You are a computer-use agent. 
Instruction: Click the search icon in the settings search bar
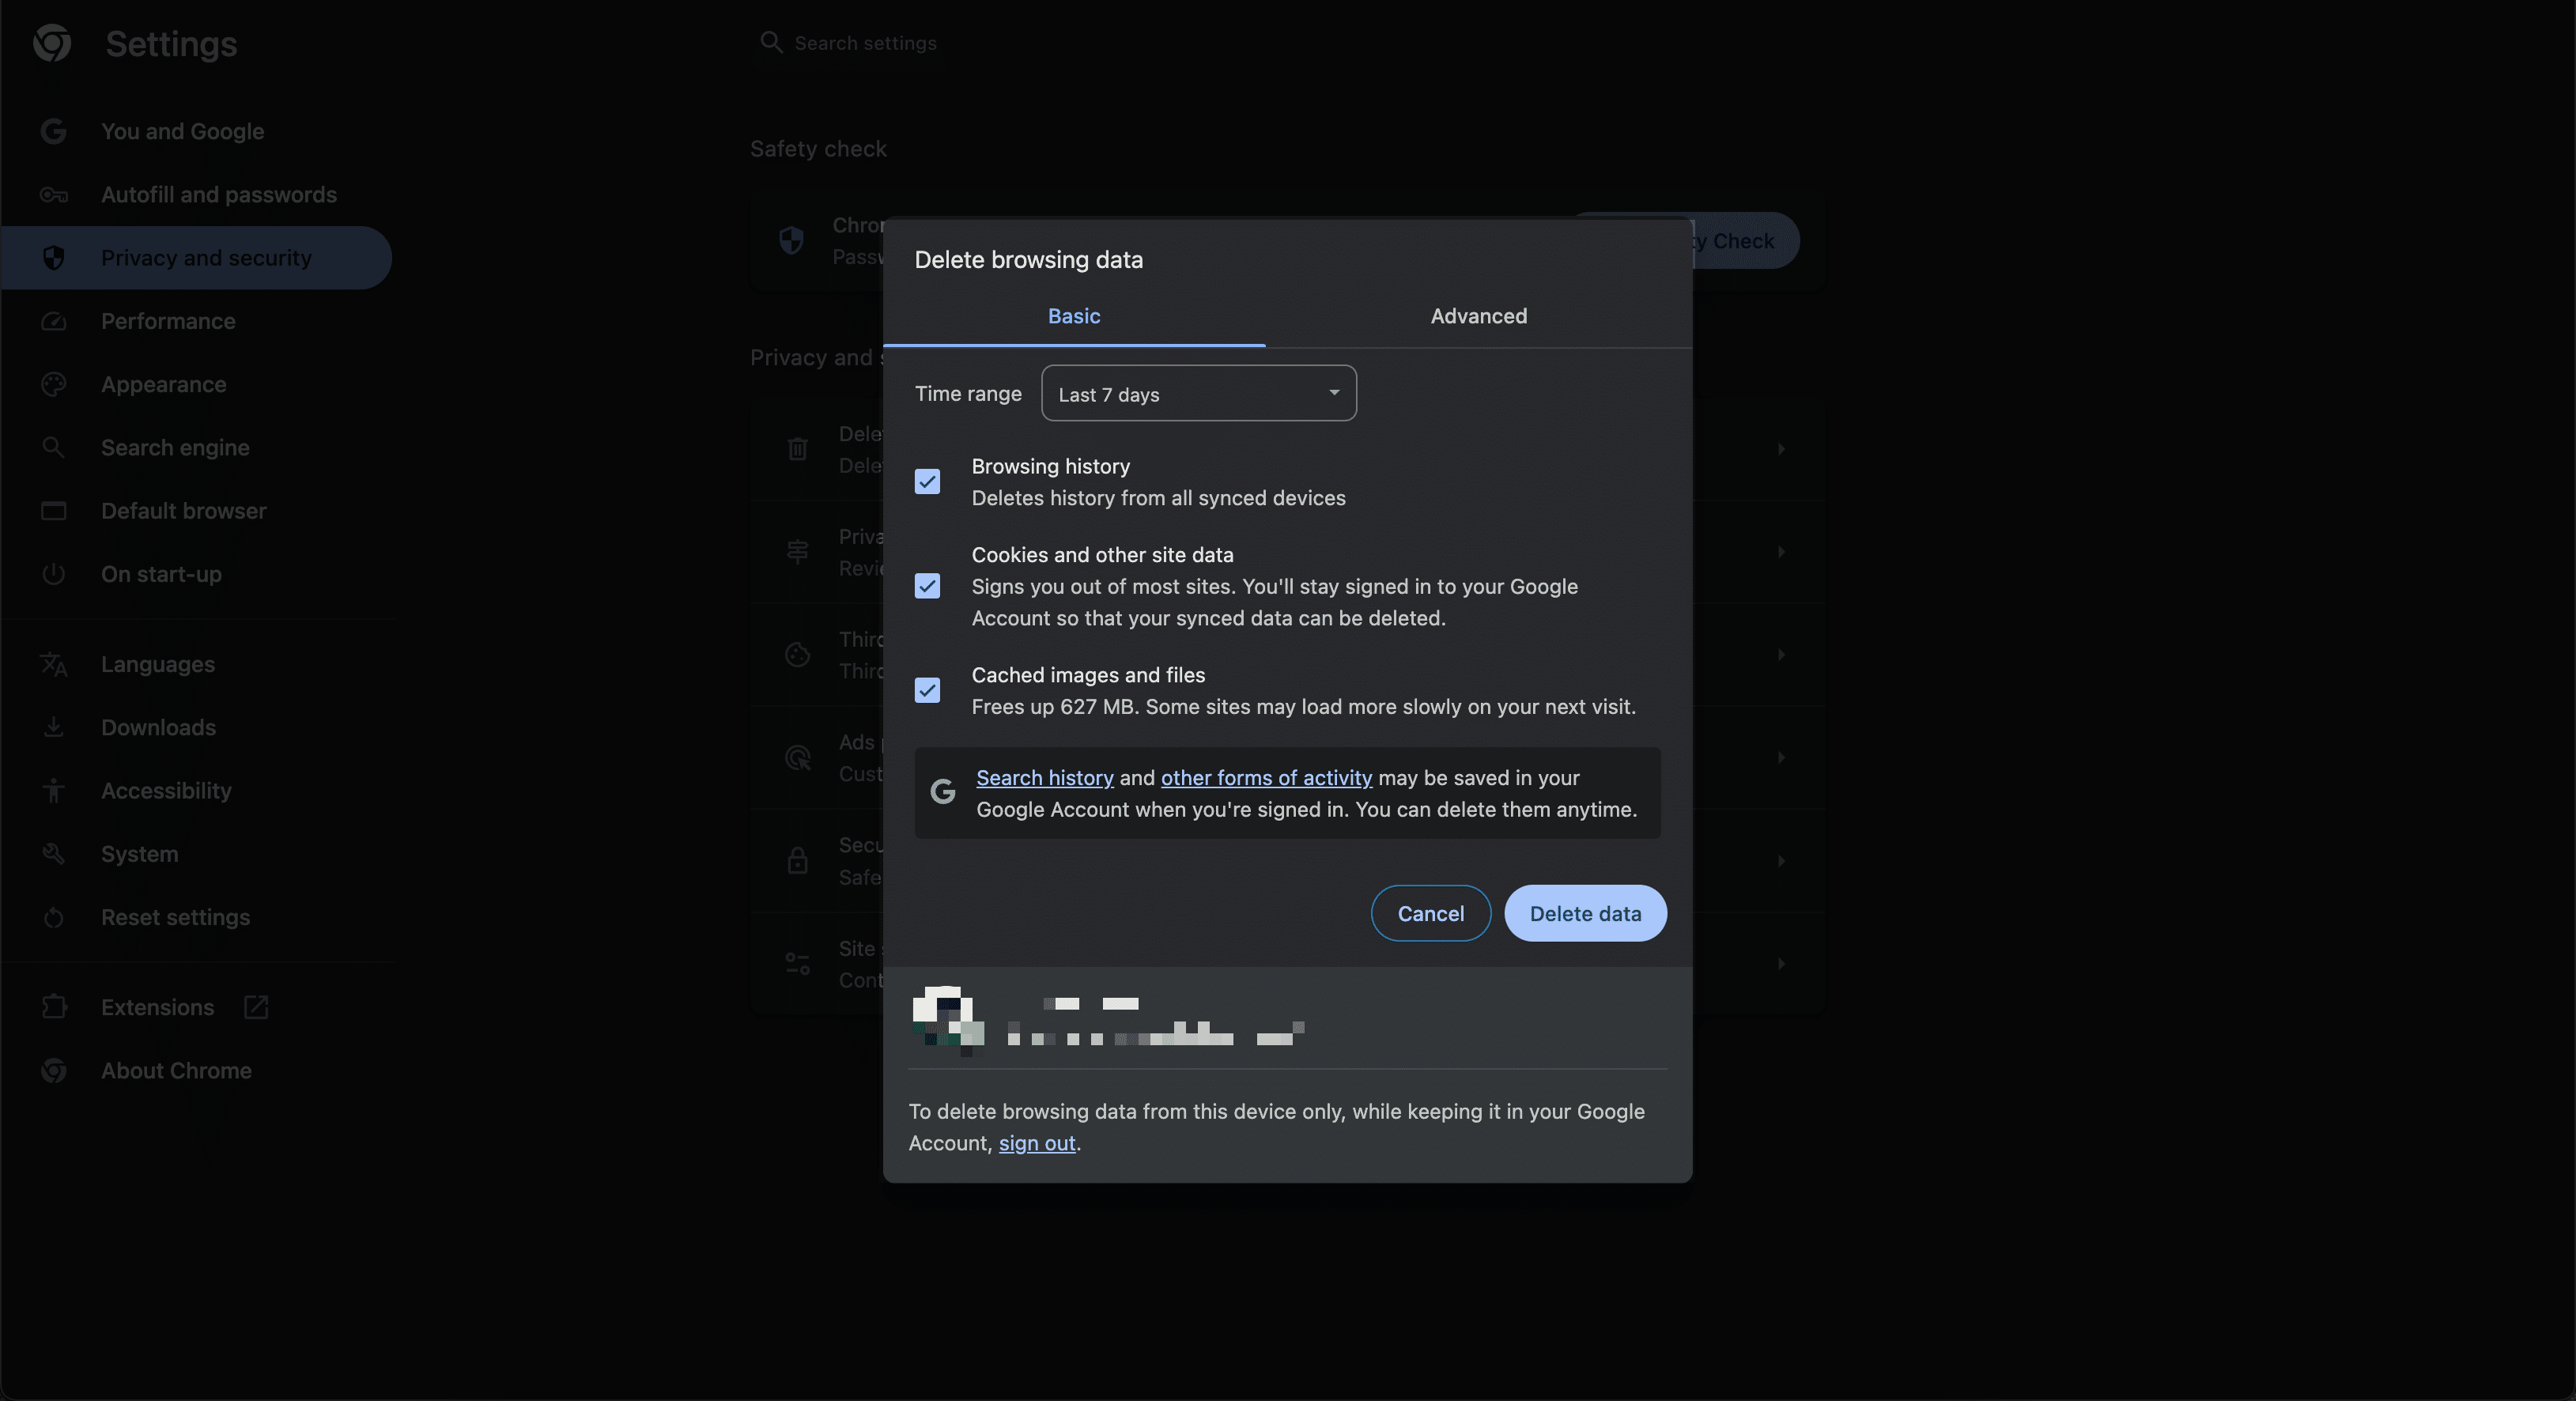[770, 42]
